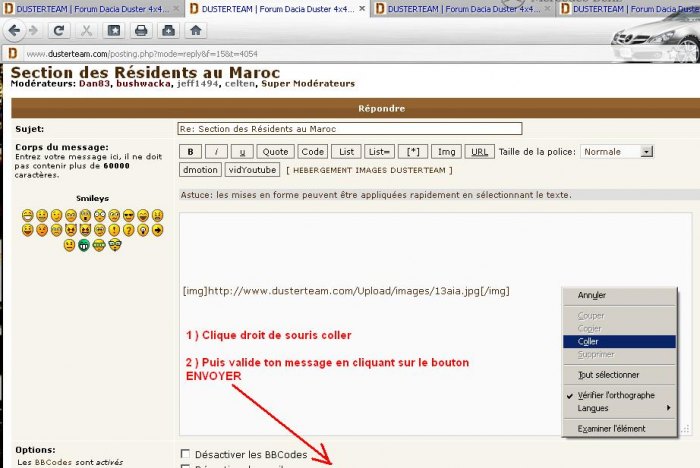Insert the winking smiley
Image resolution: width=700 pixels, height=468 pixels.
point(57,216)
